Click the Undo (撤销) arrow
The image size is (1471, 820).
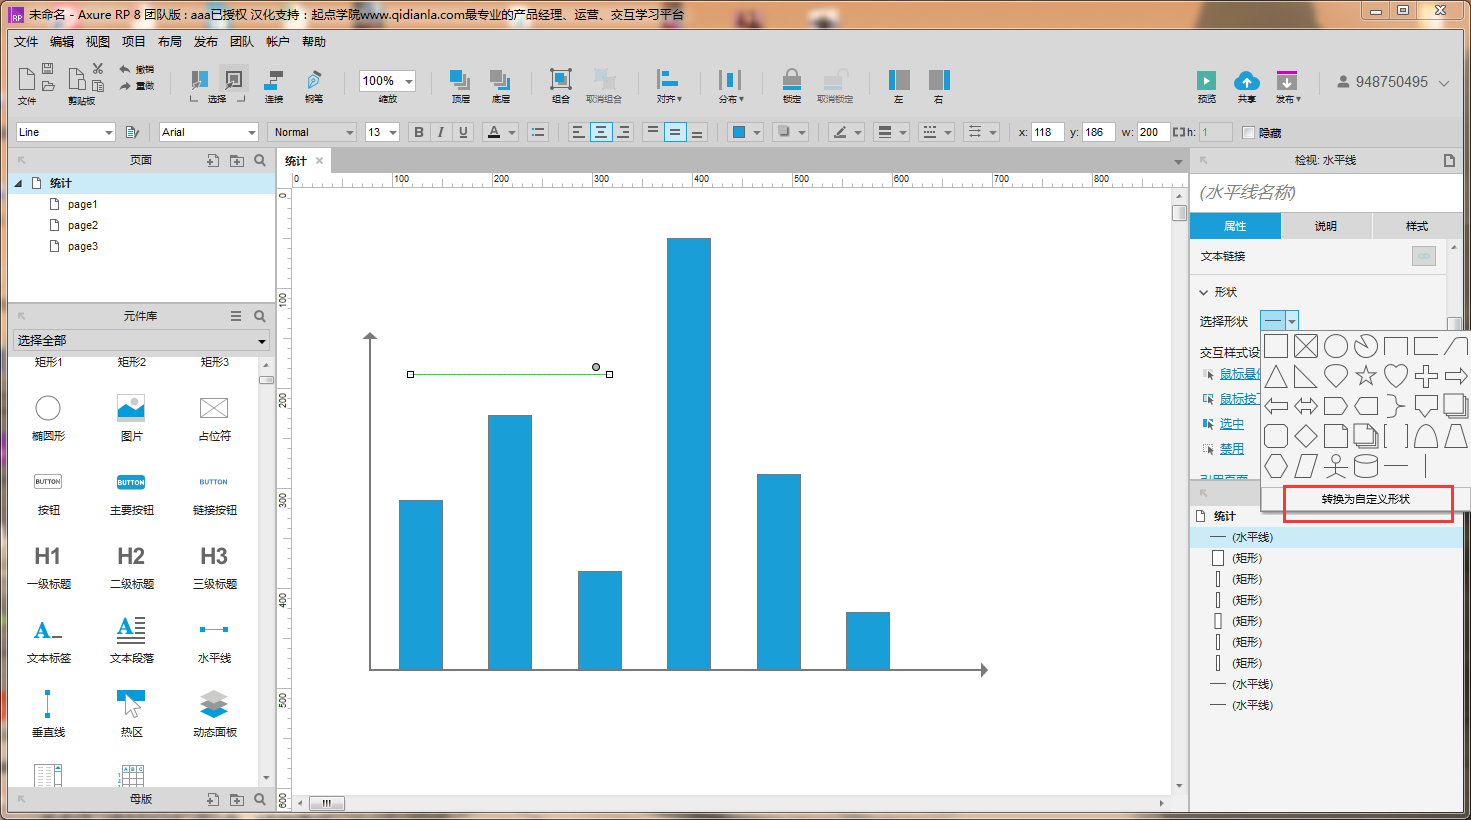125,69
